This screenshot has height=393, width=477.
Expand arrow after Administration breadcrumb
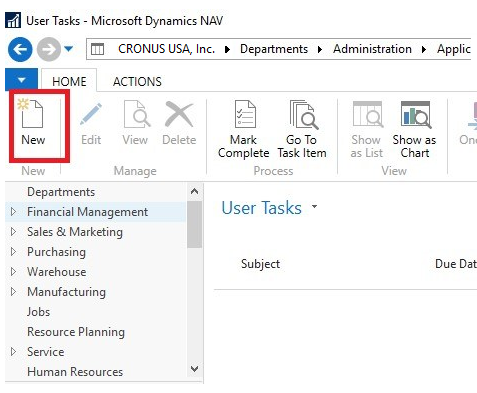click(424, 50)
